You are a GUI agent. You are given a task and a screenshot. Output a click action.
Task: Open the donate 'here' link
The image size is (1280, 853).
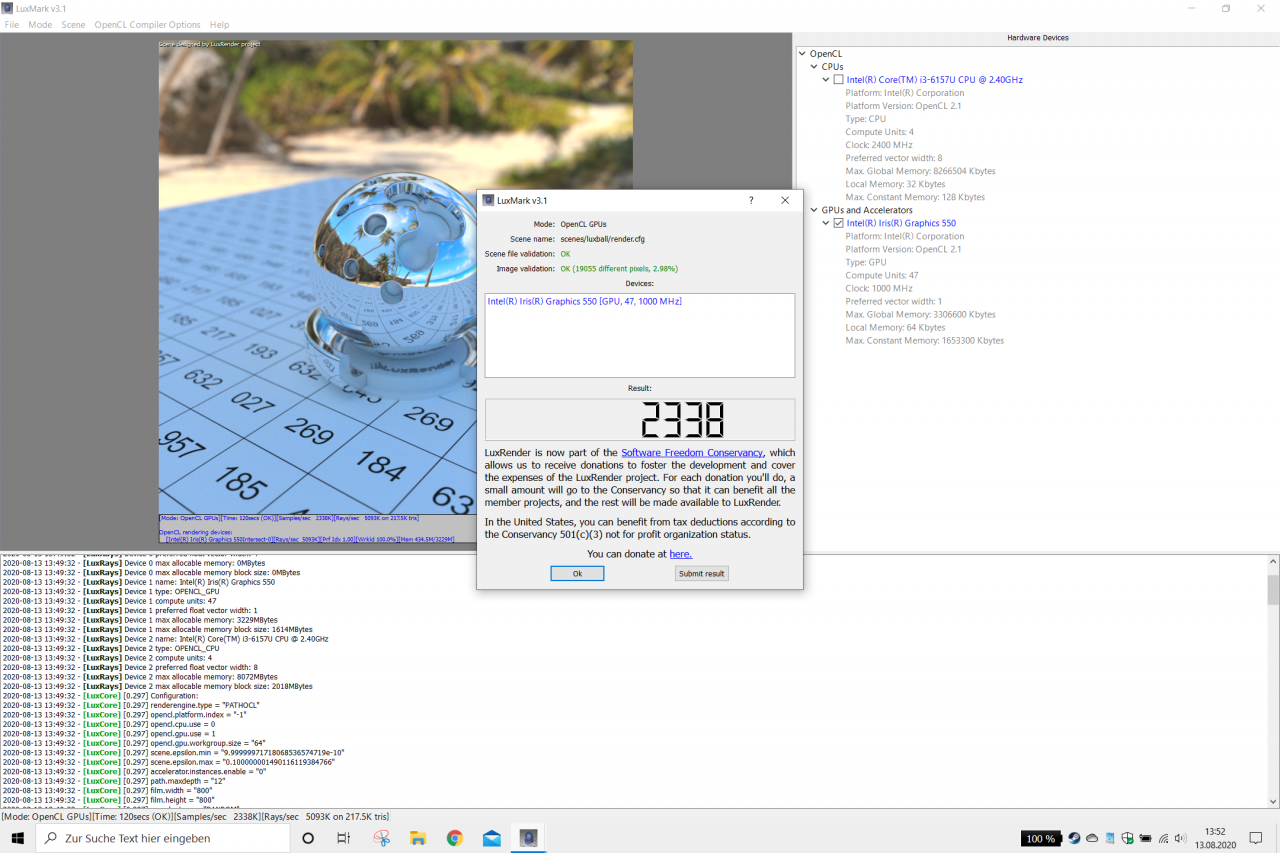point(680,554)
